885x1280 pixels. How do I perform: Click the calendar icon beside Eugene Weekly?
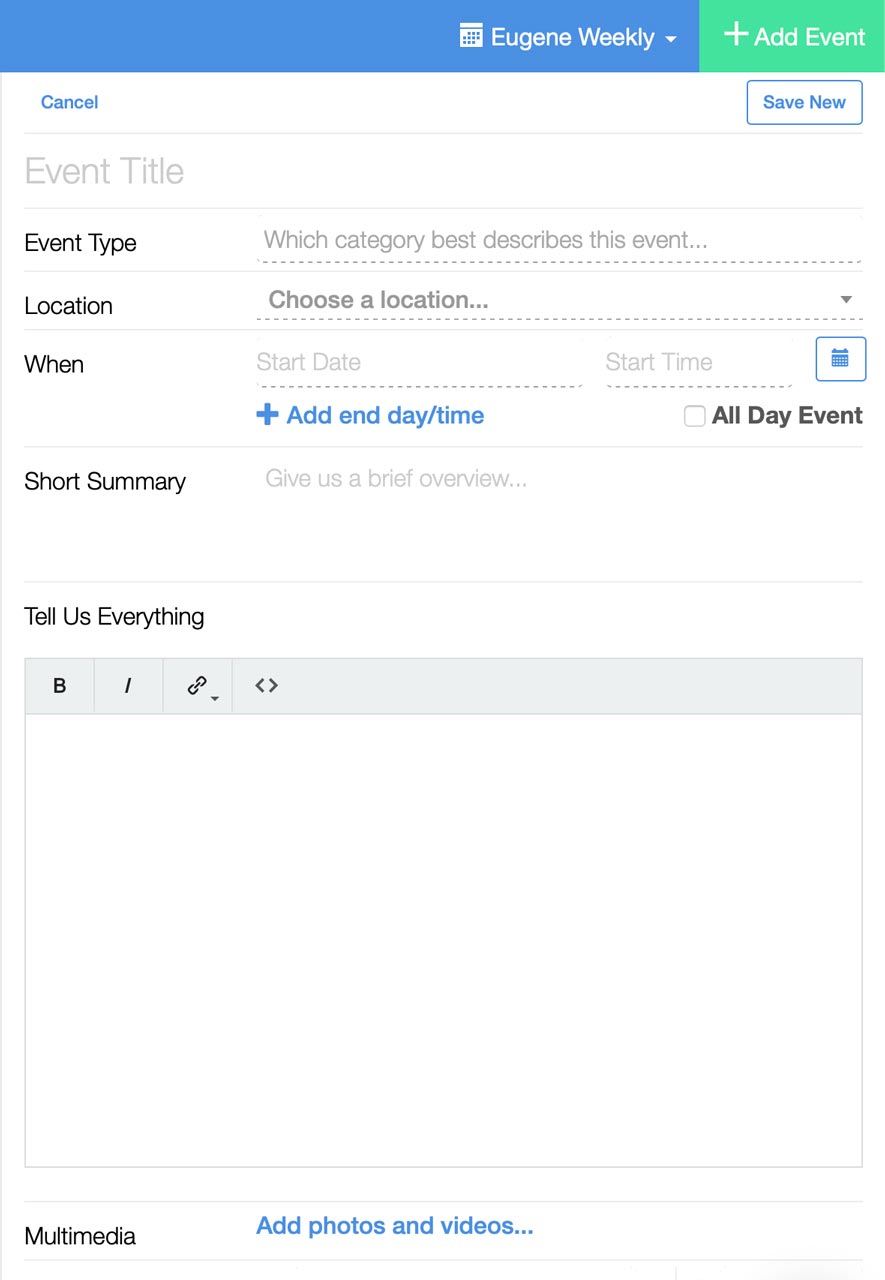tap(471, 36)
